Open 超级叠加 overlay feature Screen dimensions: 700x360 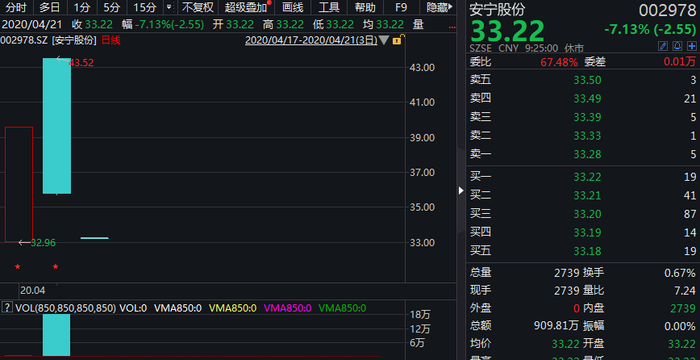point(247,7)
